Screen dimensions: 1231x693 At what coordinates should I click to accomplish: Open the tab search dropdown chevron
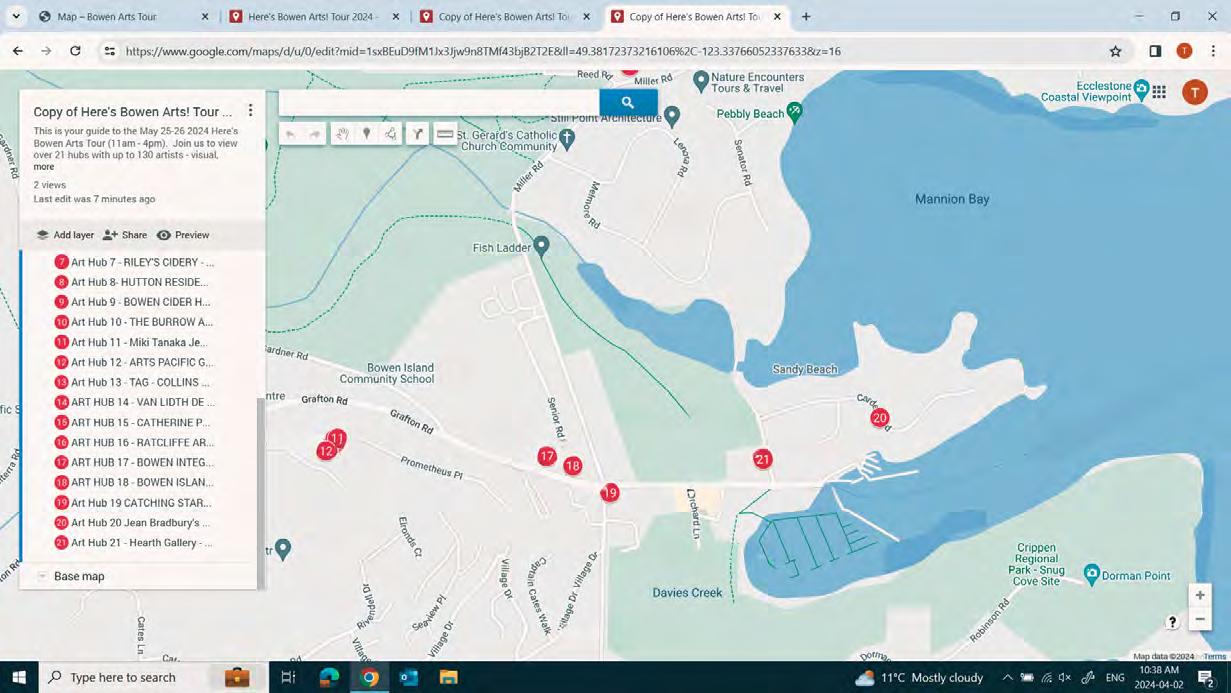point(16,17)
